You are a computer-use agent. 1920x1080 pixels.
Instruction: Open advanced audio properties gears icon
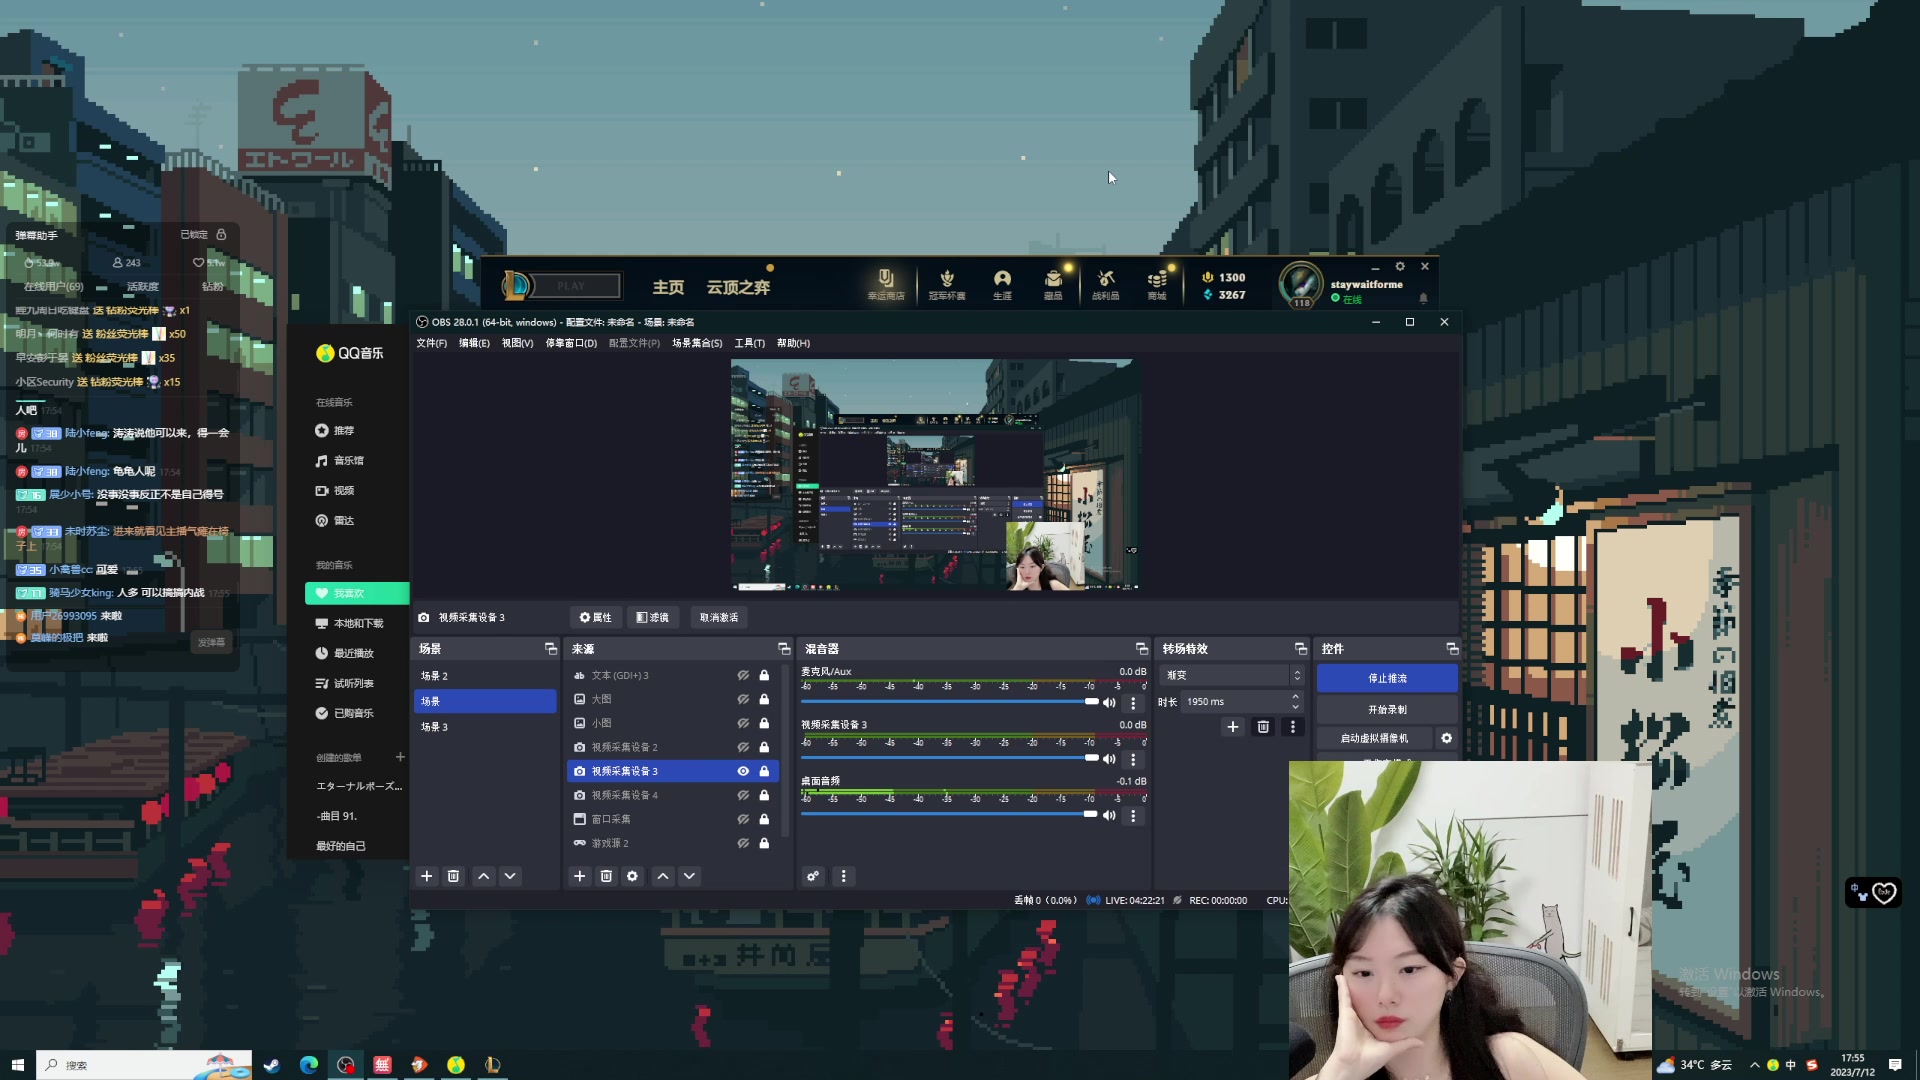(x=813, y=876)
